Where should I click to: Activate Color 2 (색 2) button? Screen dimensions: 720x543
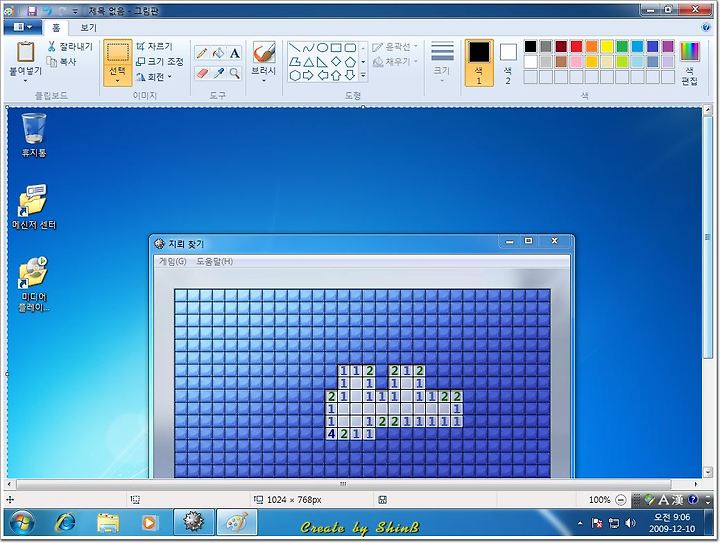tap(508, 63)
